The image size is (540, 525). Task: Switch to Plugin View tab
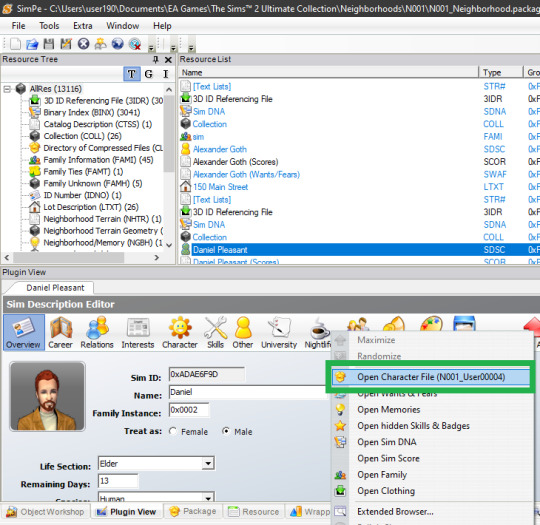point(127,512)
